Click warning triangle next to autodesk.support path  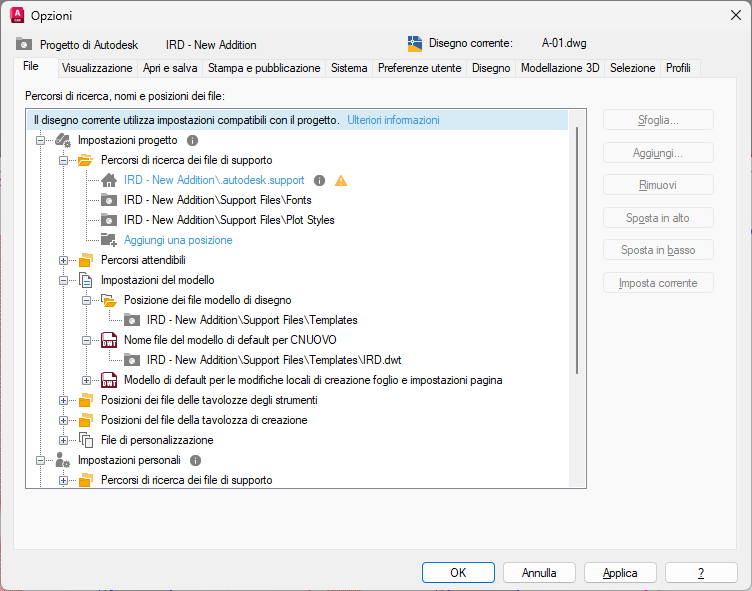point(341,181)
